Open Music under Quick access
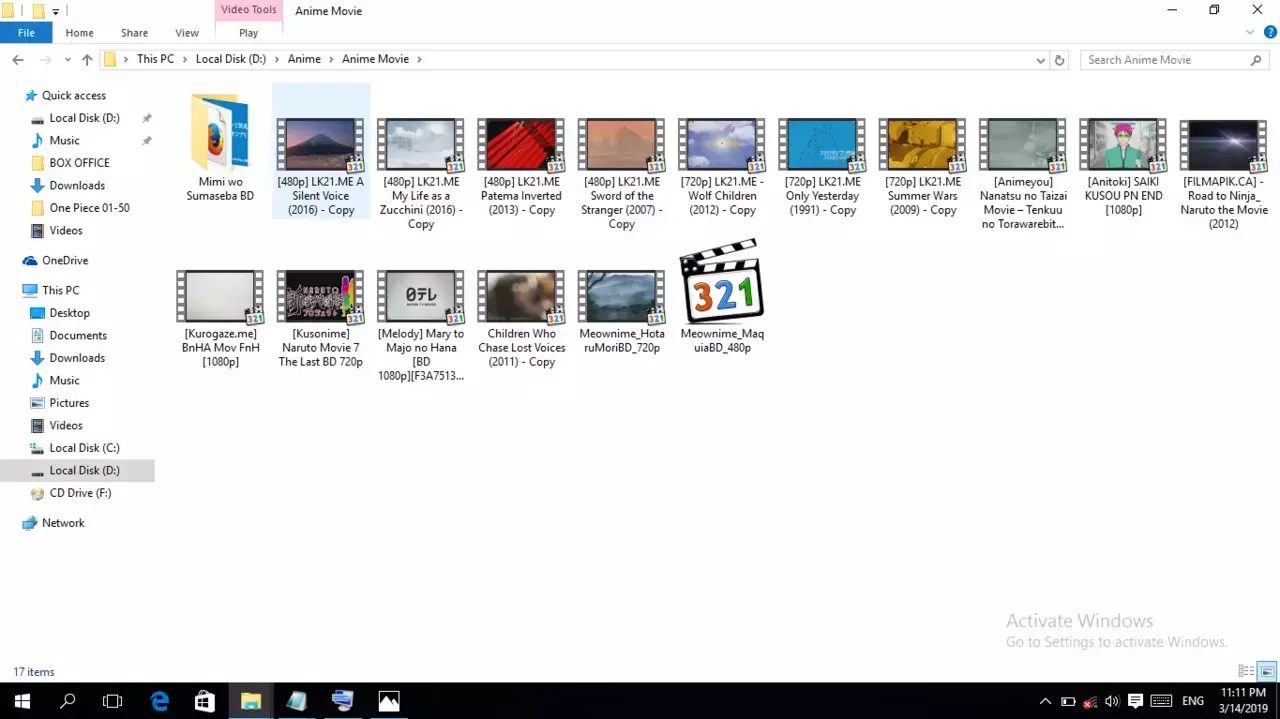This screenshot has height=719, width=1280. point(64,140)
